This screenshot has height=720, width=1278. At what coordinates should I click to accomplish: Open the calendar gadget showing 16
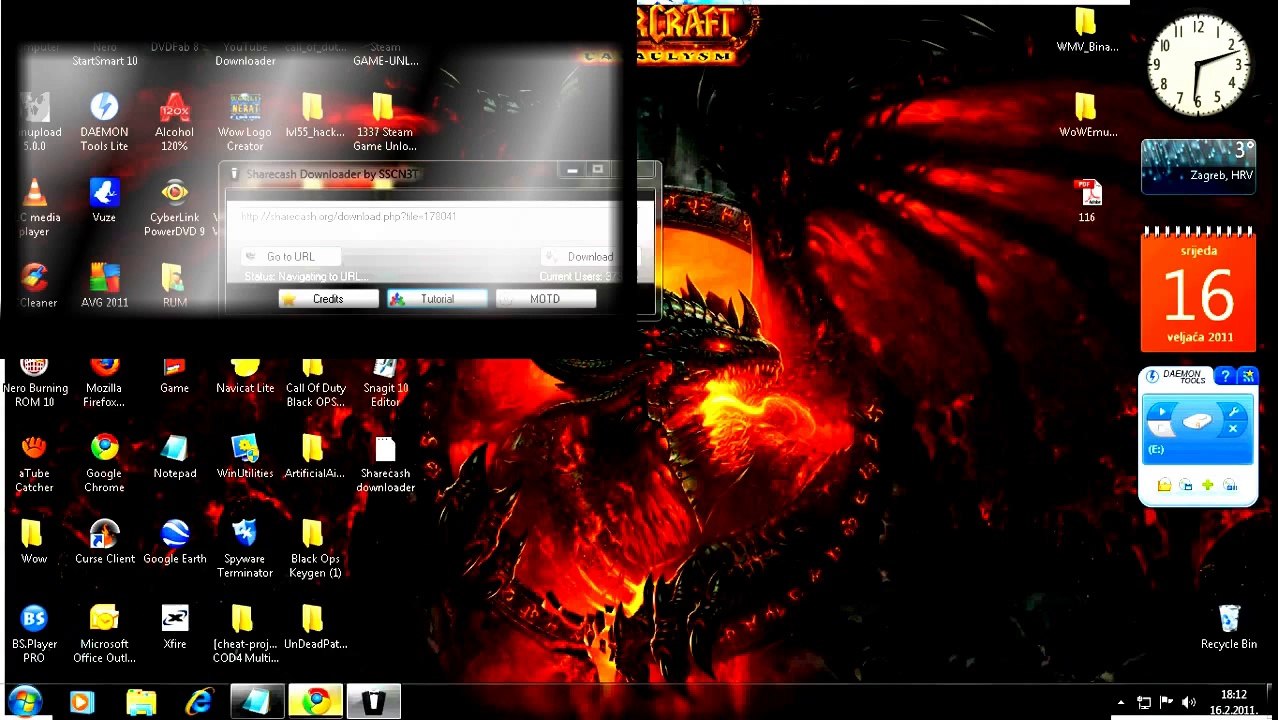pyautogui.click(x=1198, y=290)
